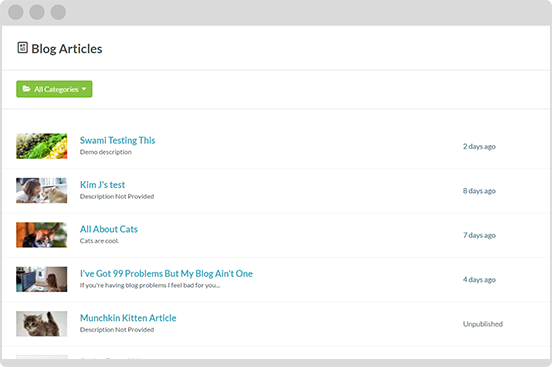Click the All Categories caret arrow
This screenshot has width=552, height=368.
[84, 89]
